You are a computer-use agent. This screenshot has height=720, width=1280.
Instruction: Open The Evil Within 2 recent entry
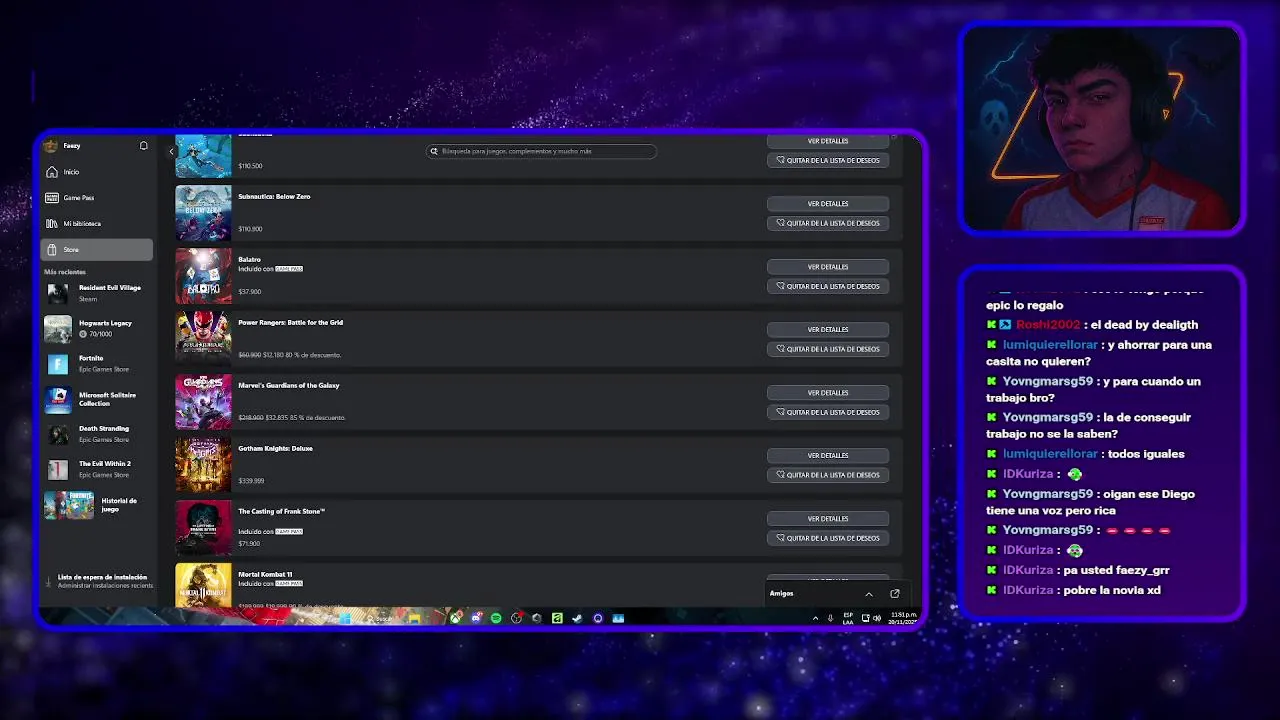pos(96,469)
